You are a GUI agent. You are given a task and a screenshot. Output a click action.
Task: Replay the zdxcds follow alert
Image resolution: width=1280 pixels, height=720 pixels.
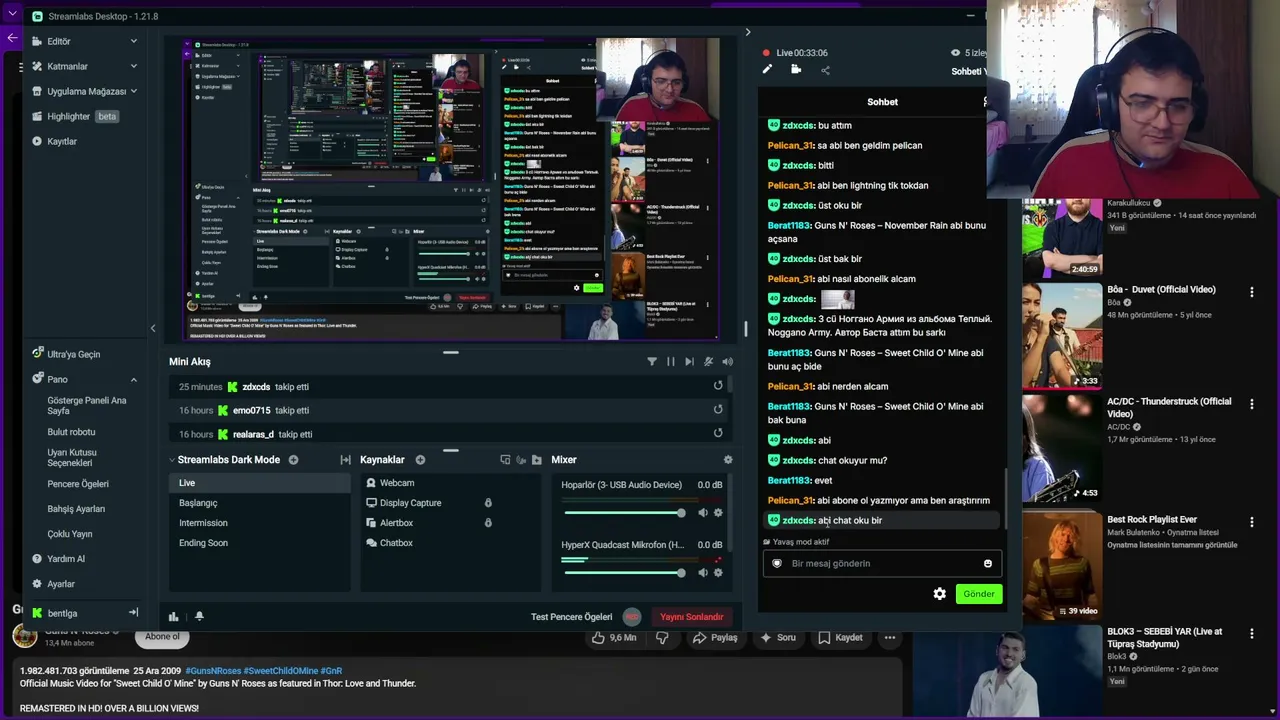[x=718, y=386]
